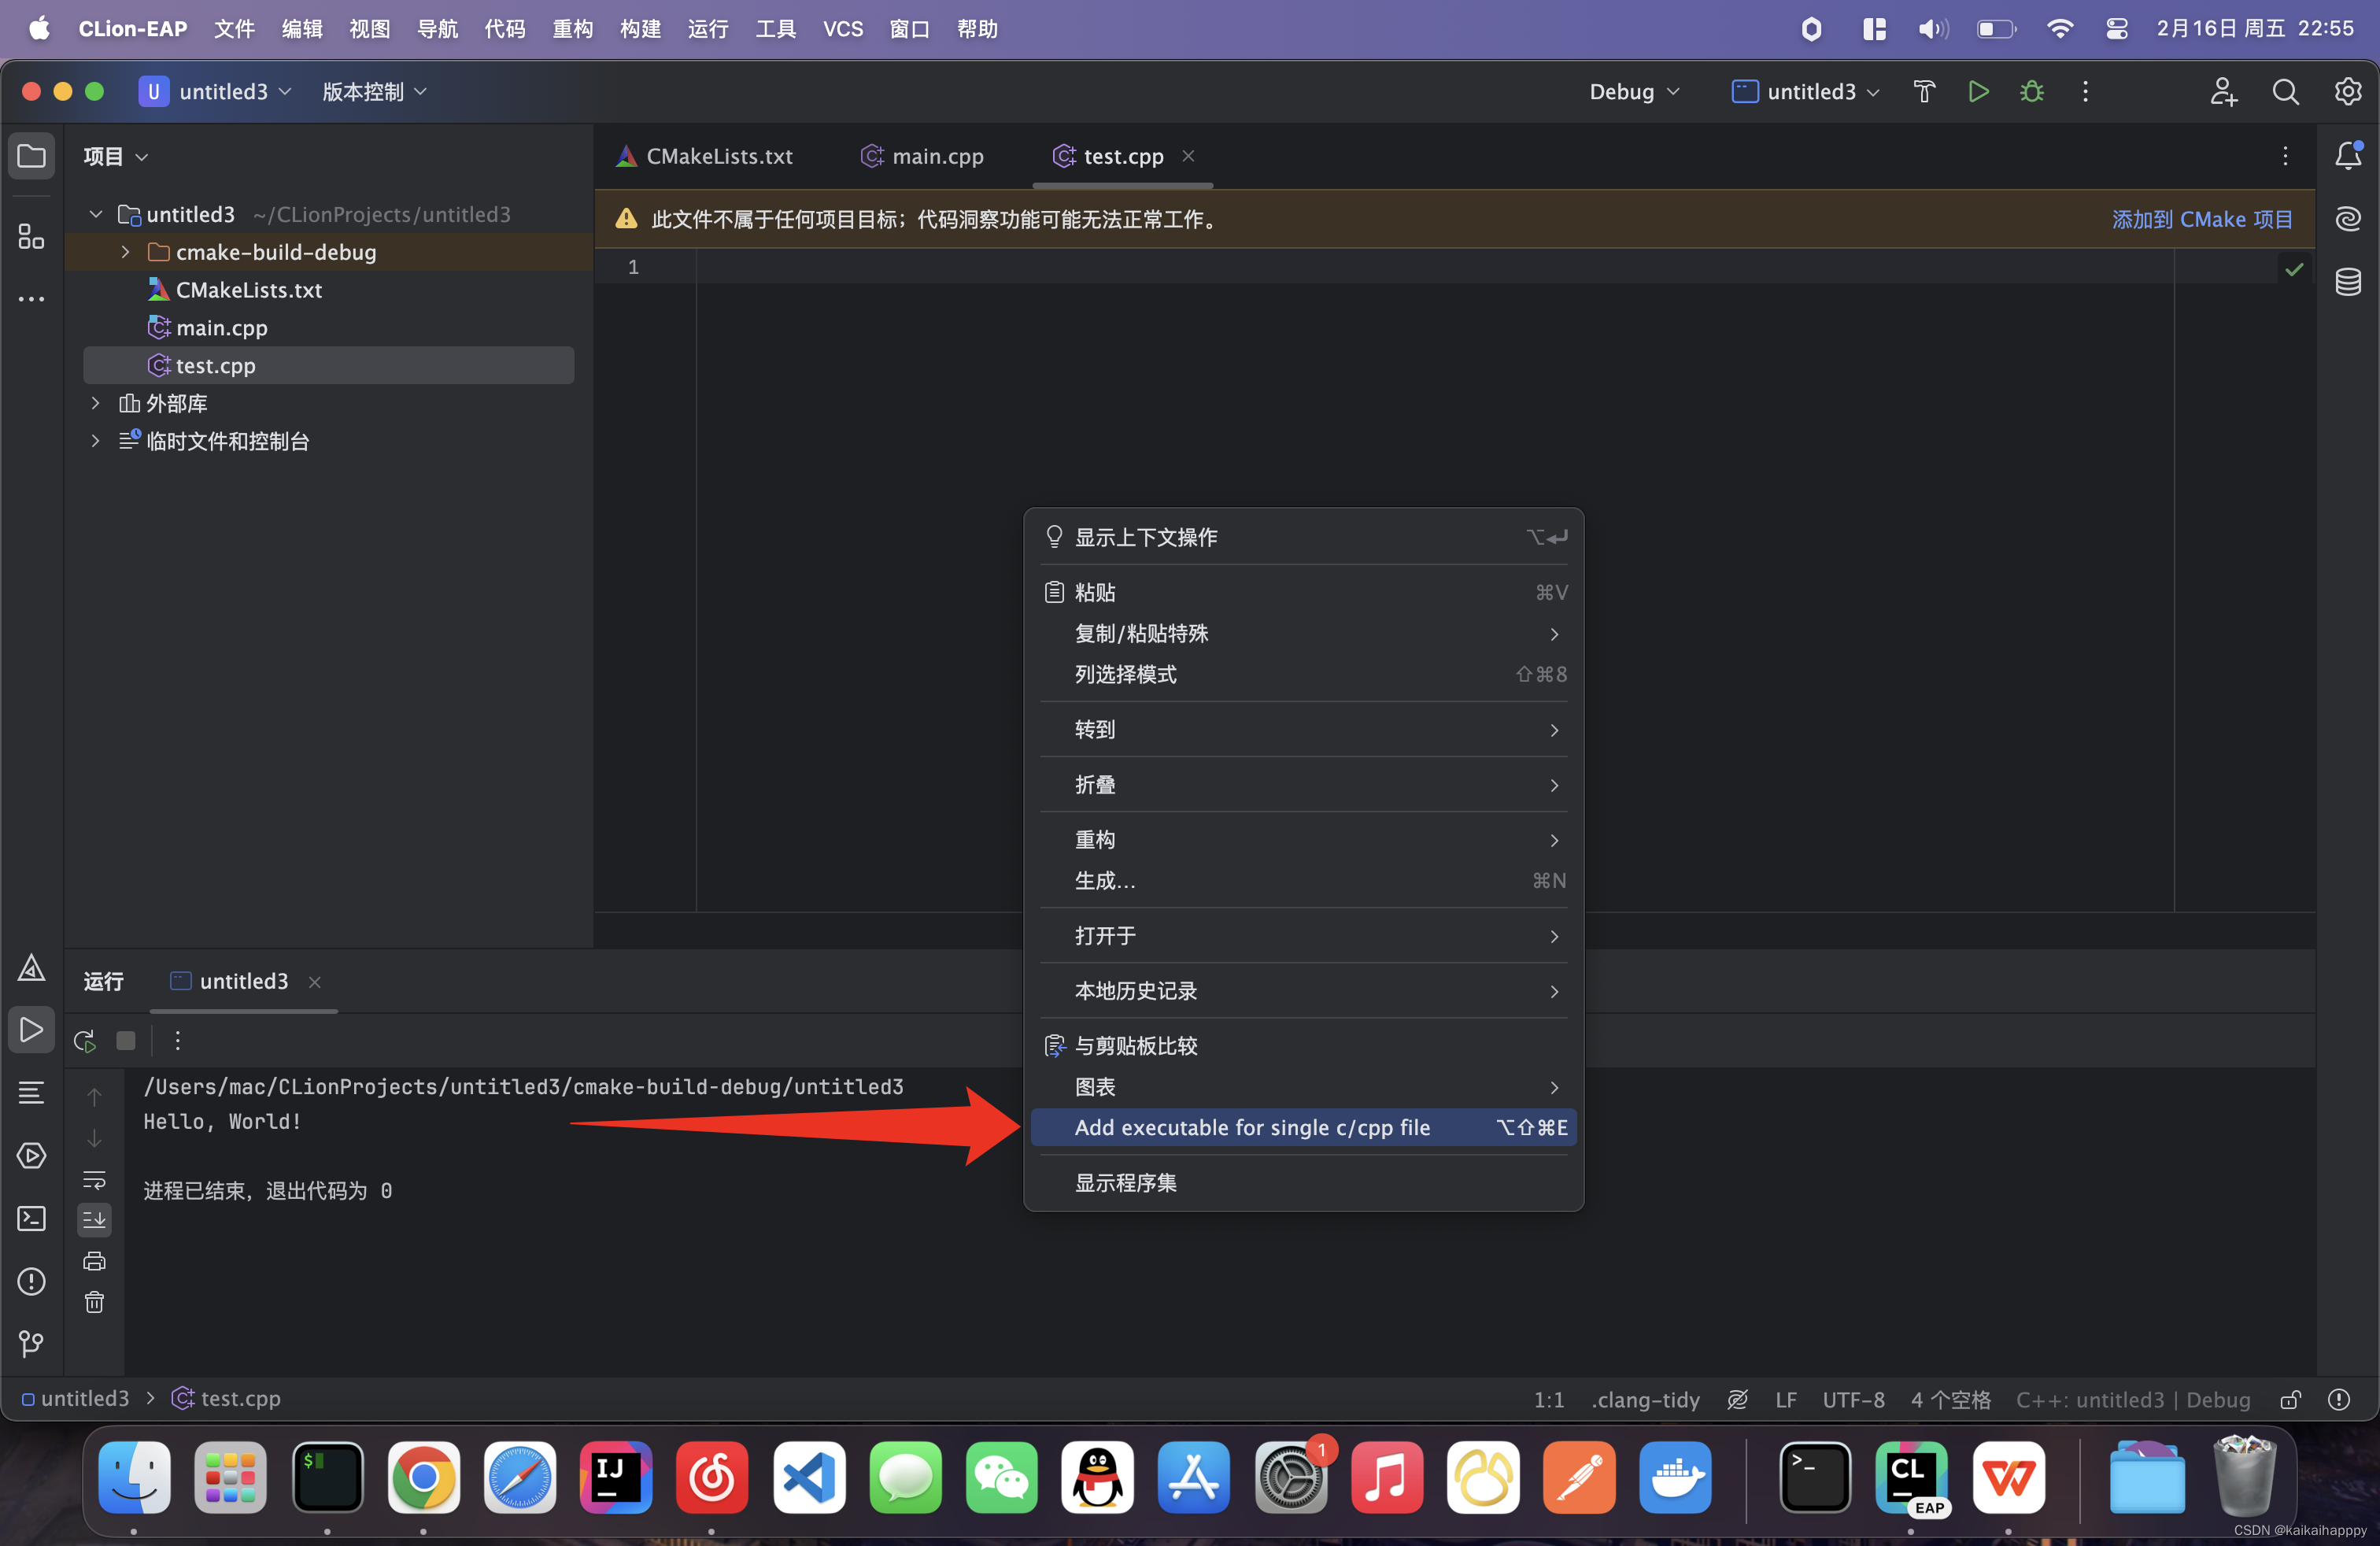Open the Git tool window icon

[x=31, y=1344]
